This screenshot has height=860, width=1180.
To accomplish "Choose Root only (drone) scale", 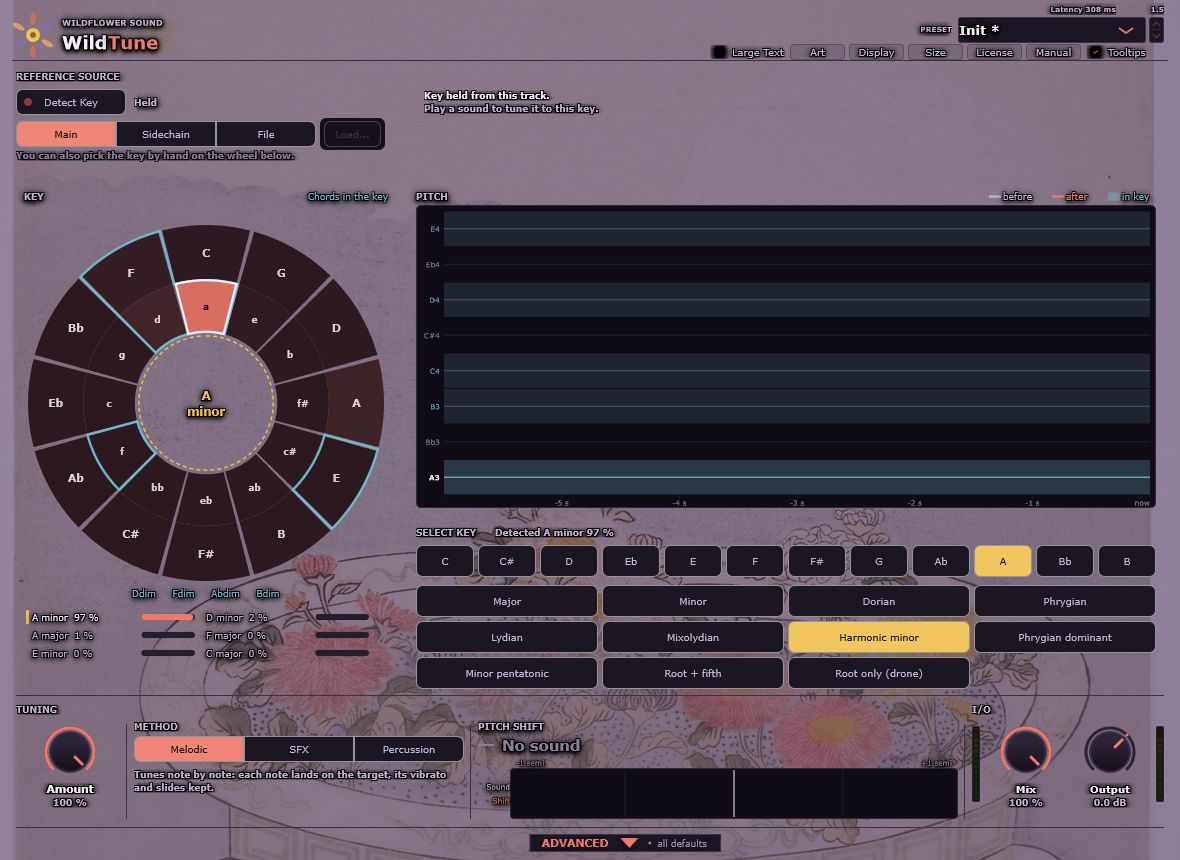I will [x=878, y=673].
